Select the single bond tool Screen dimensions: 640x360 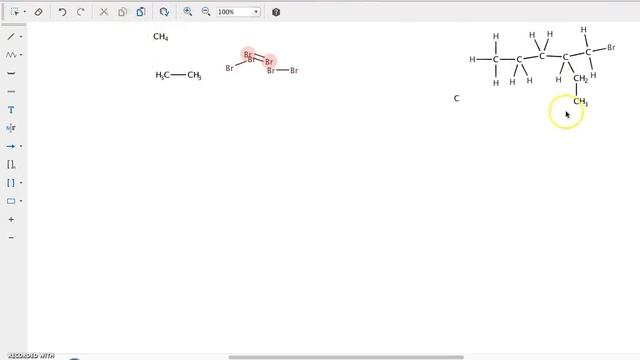(x=11, y=37)
